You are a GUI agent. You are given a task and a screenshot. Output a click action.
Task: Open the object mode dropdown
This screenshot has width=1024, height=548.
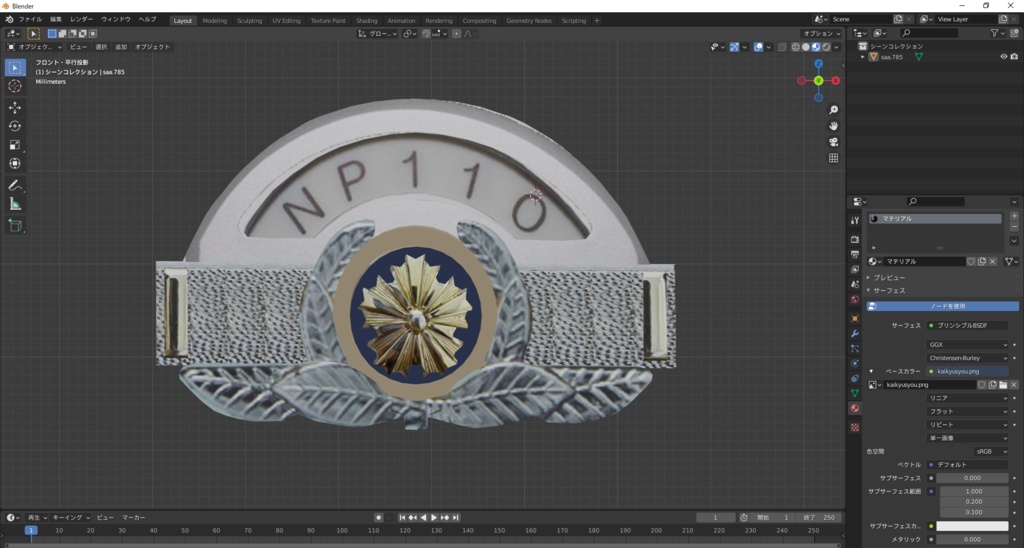35,47
